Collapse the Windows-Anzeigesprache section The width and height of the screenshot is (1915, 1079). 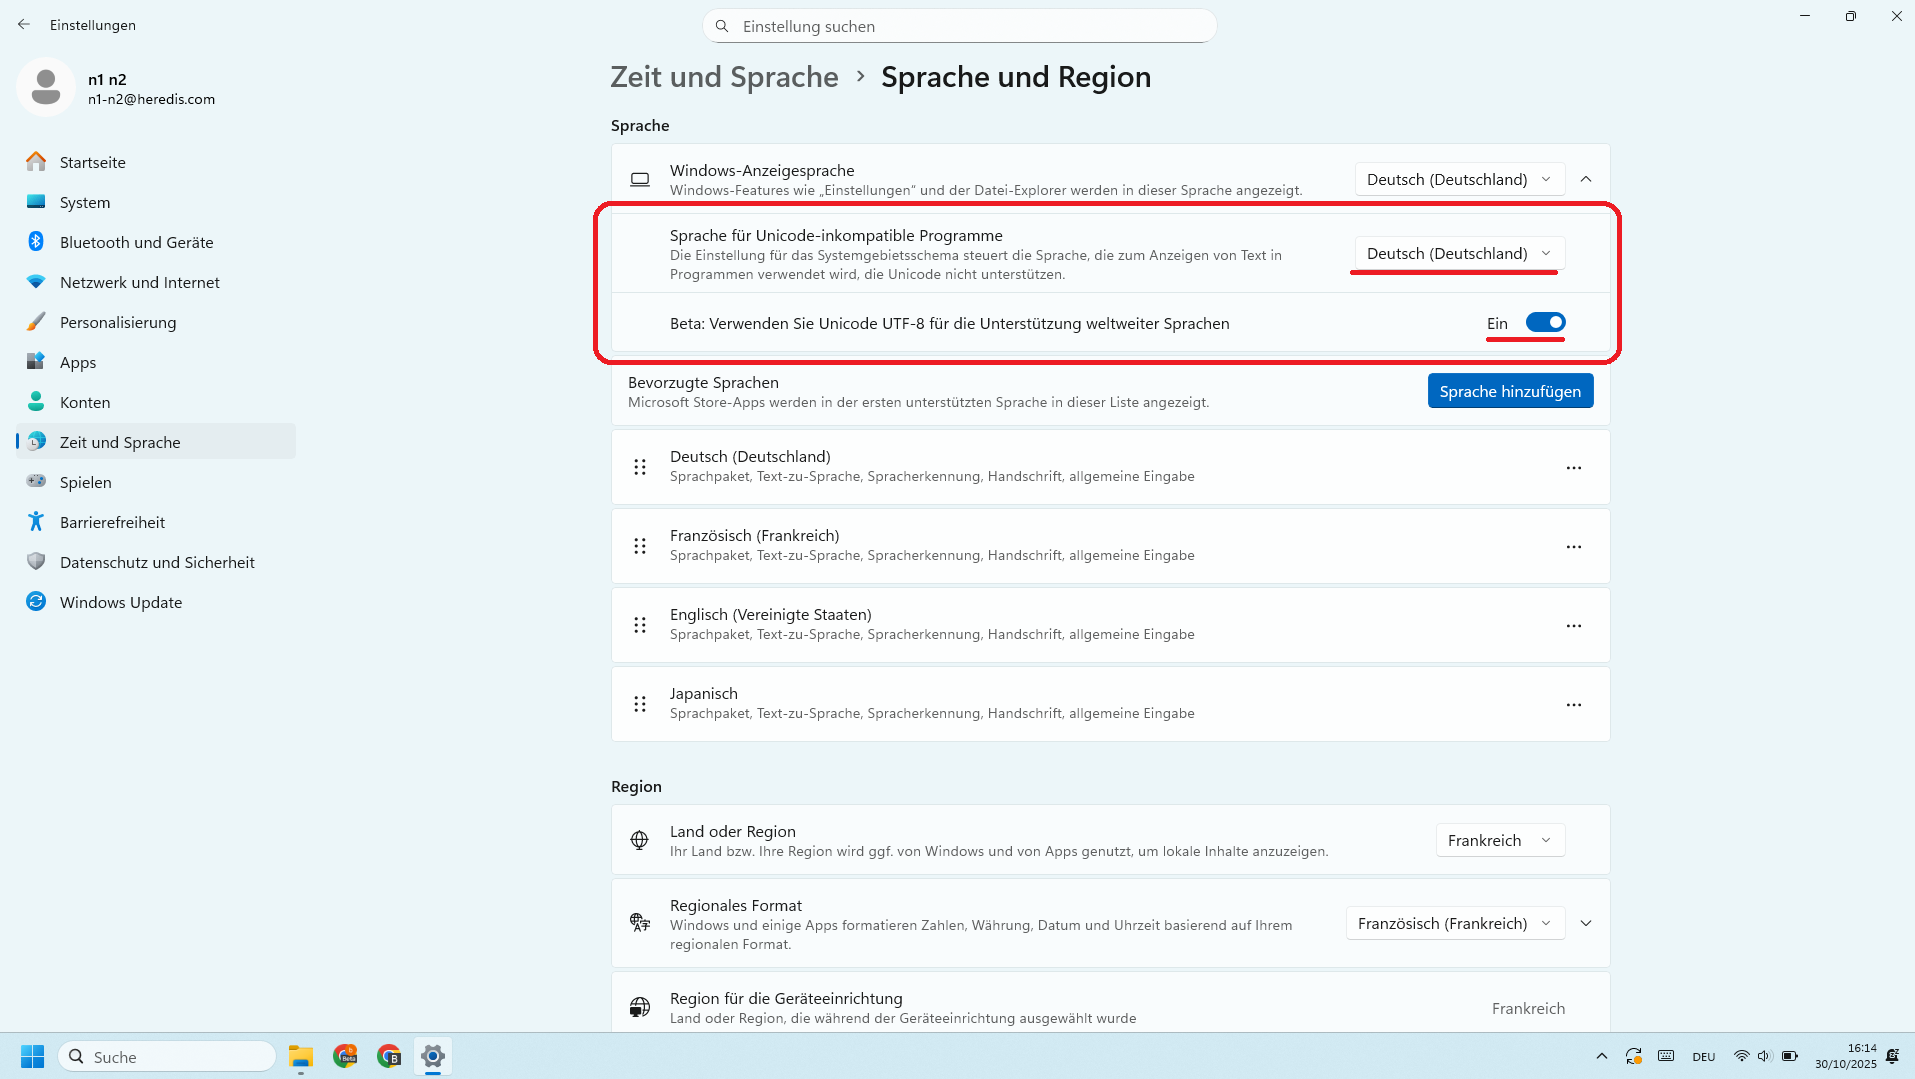tap(1586, 180)
